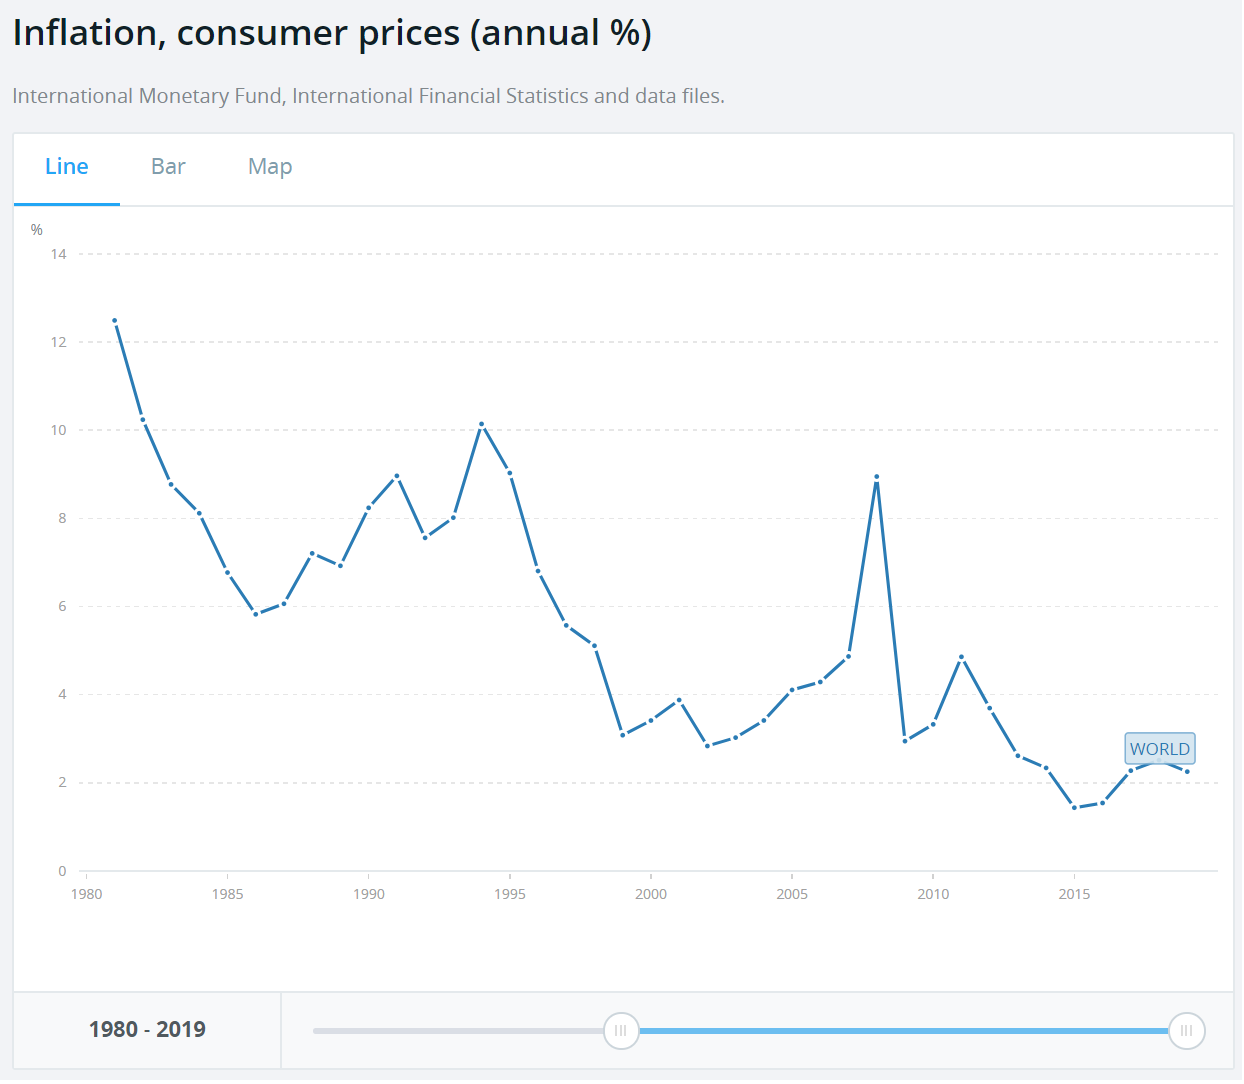Select the 1994 peak data point
Viewport: 1244px width, 1084px height.
point(482,423)
